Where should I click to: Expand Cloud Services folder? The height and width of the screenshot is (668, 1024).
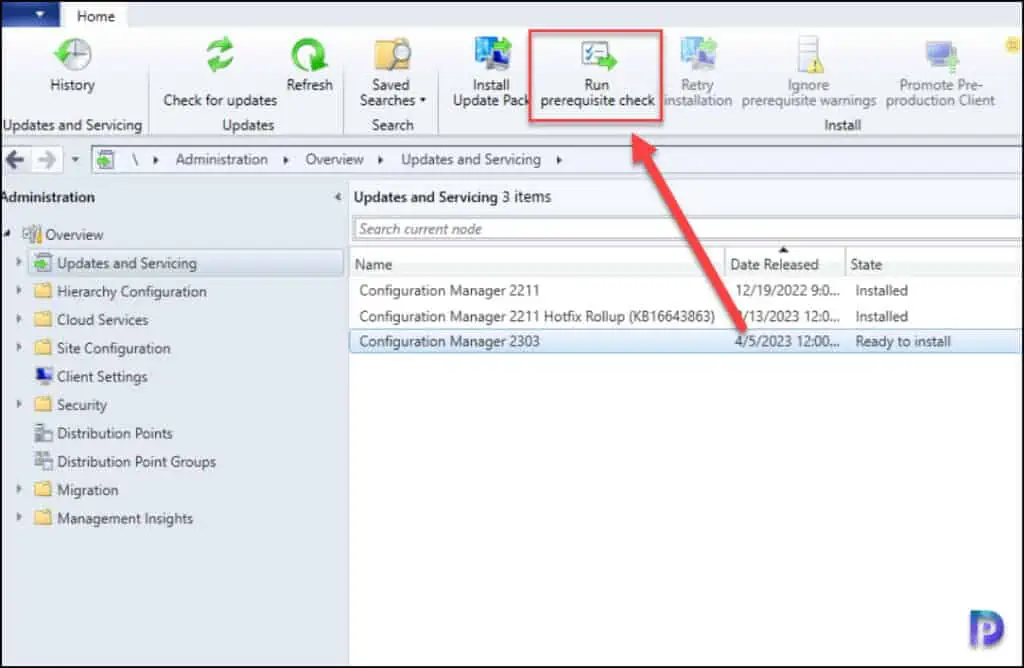(18, 319)
